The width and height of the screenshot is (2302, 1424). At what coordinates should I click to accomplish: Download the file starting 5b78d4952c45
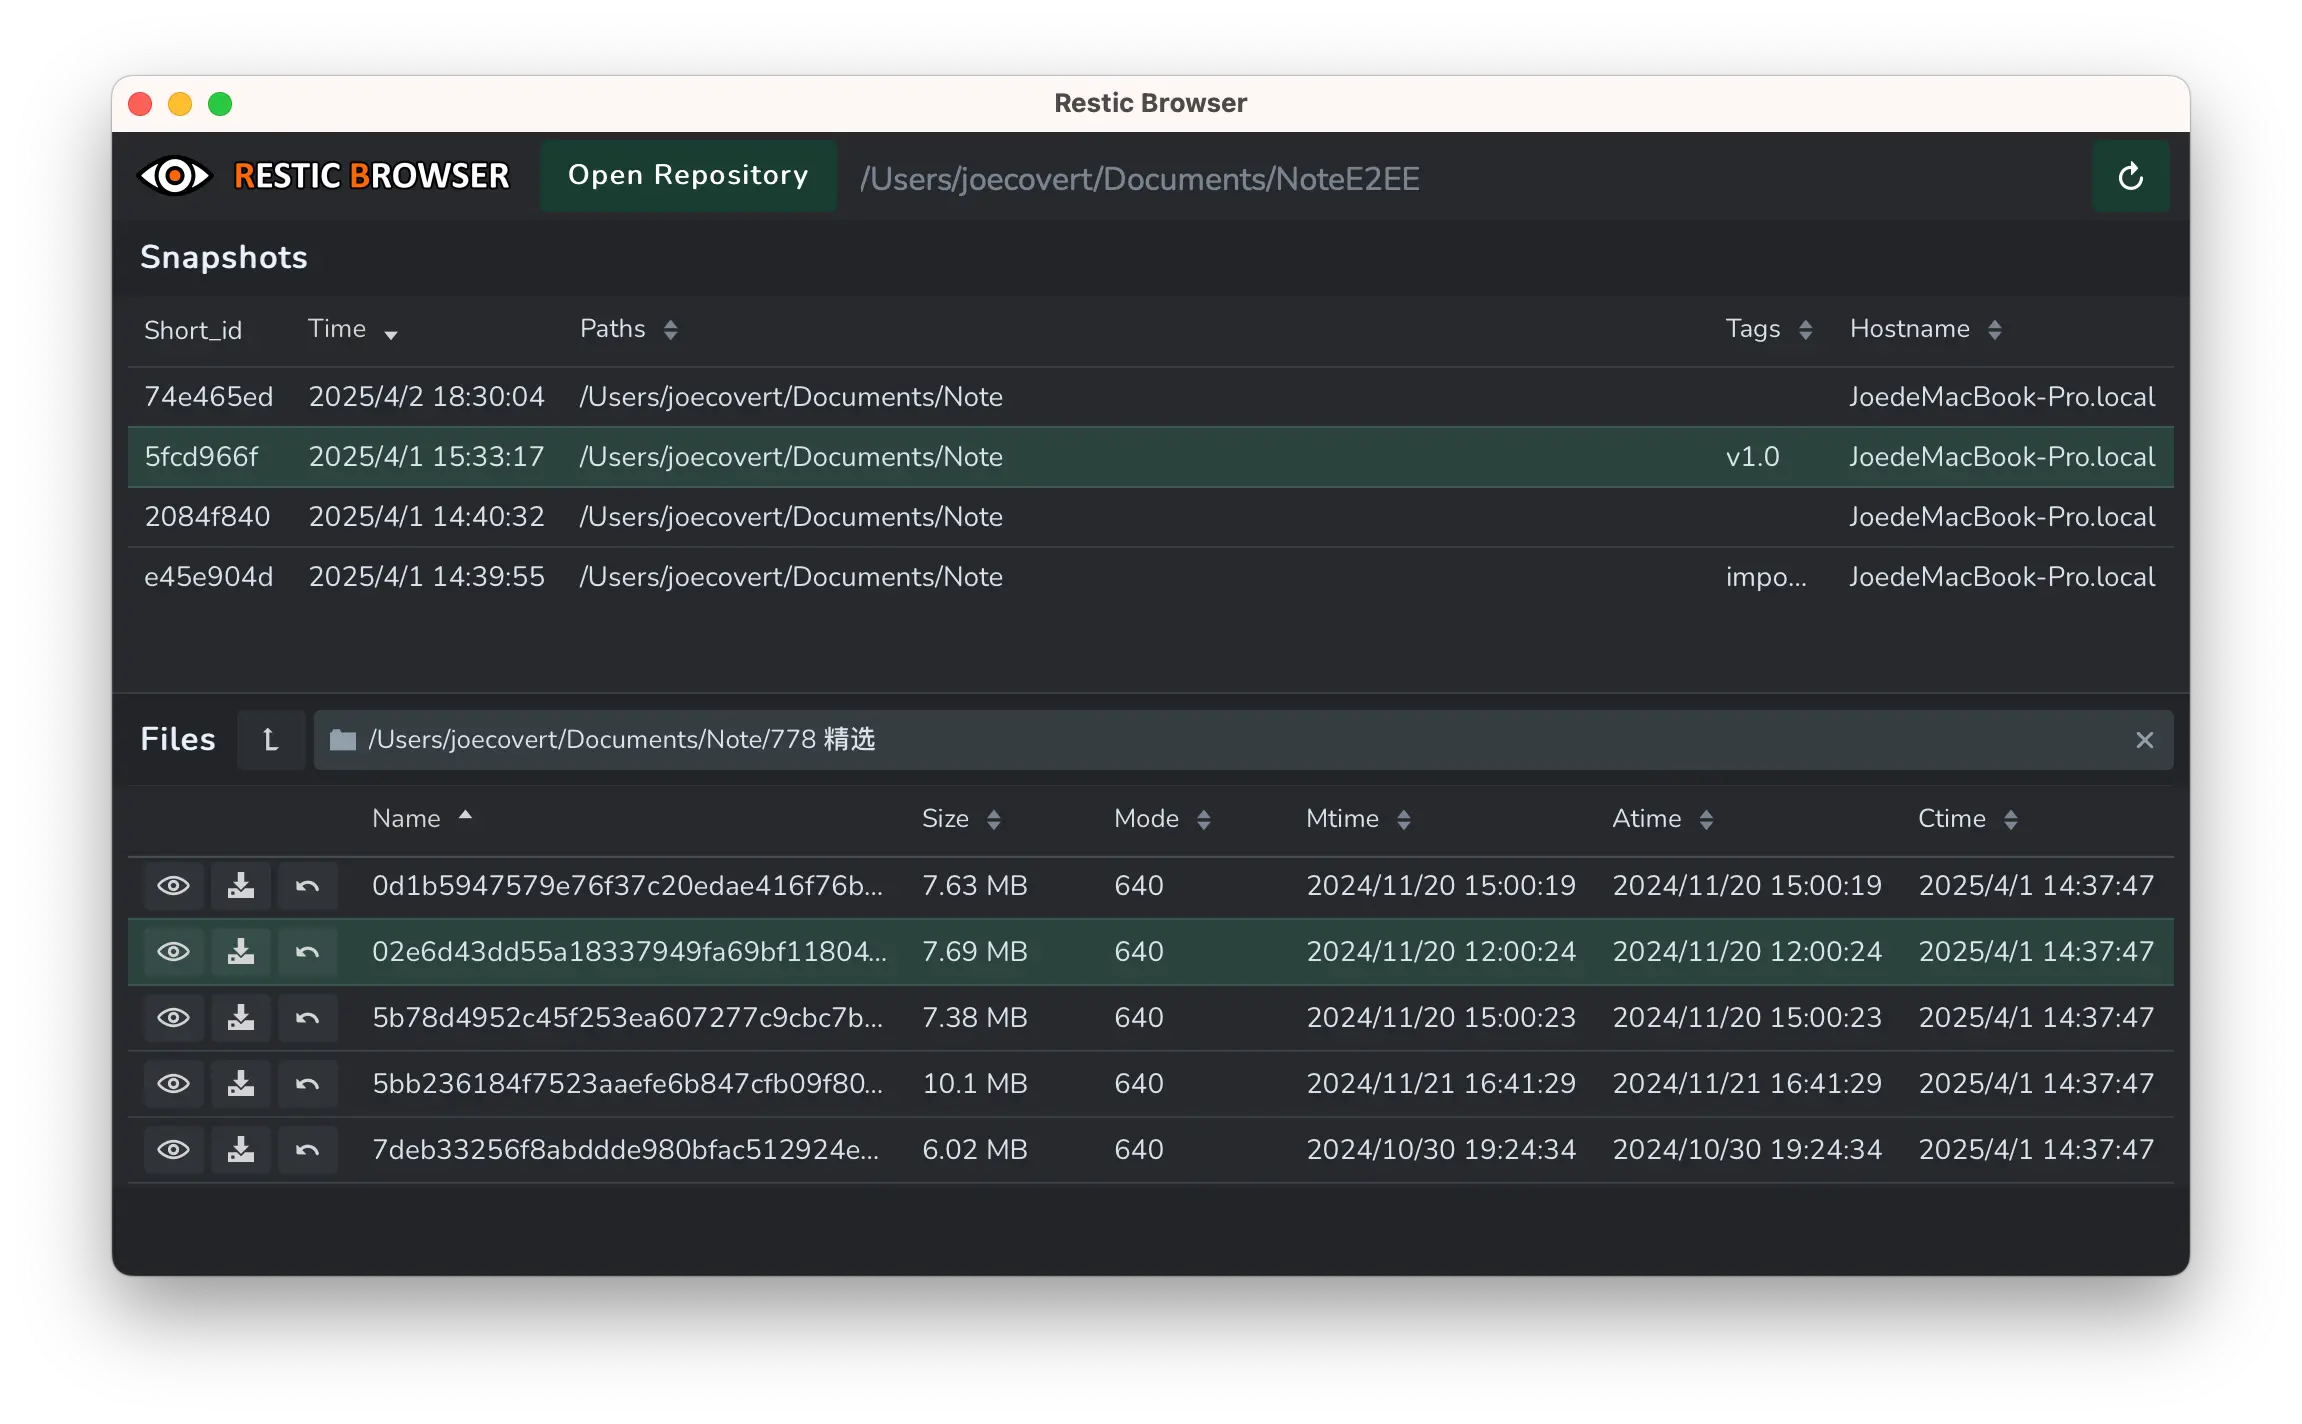[x=241, y=1018]
